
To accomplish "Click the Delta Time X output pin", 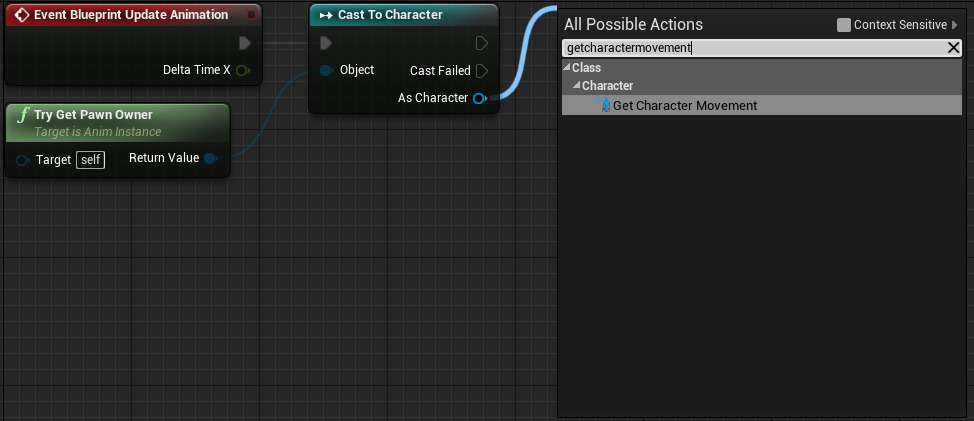I will pyautogui.click(x=243, y=70).
